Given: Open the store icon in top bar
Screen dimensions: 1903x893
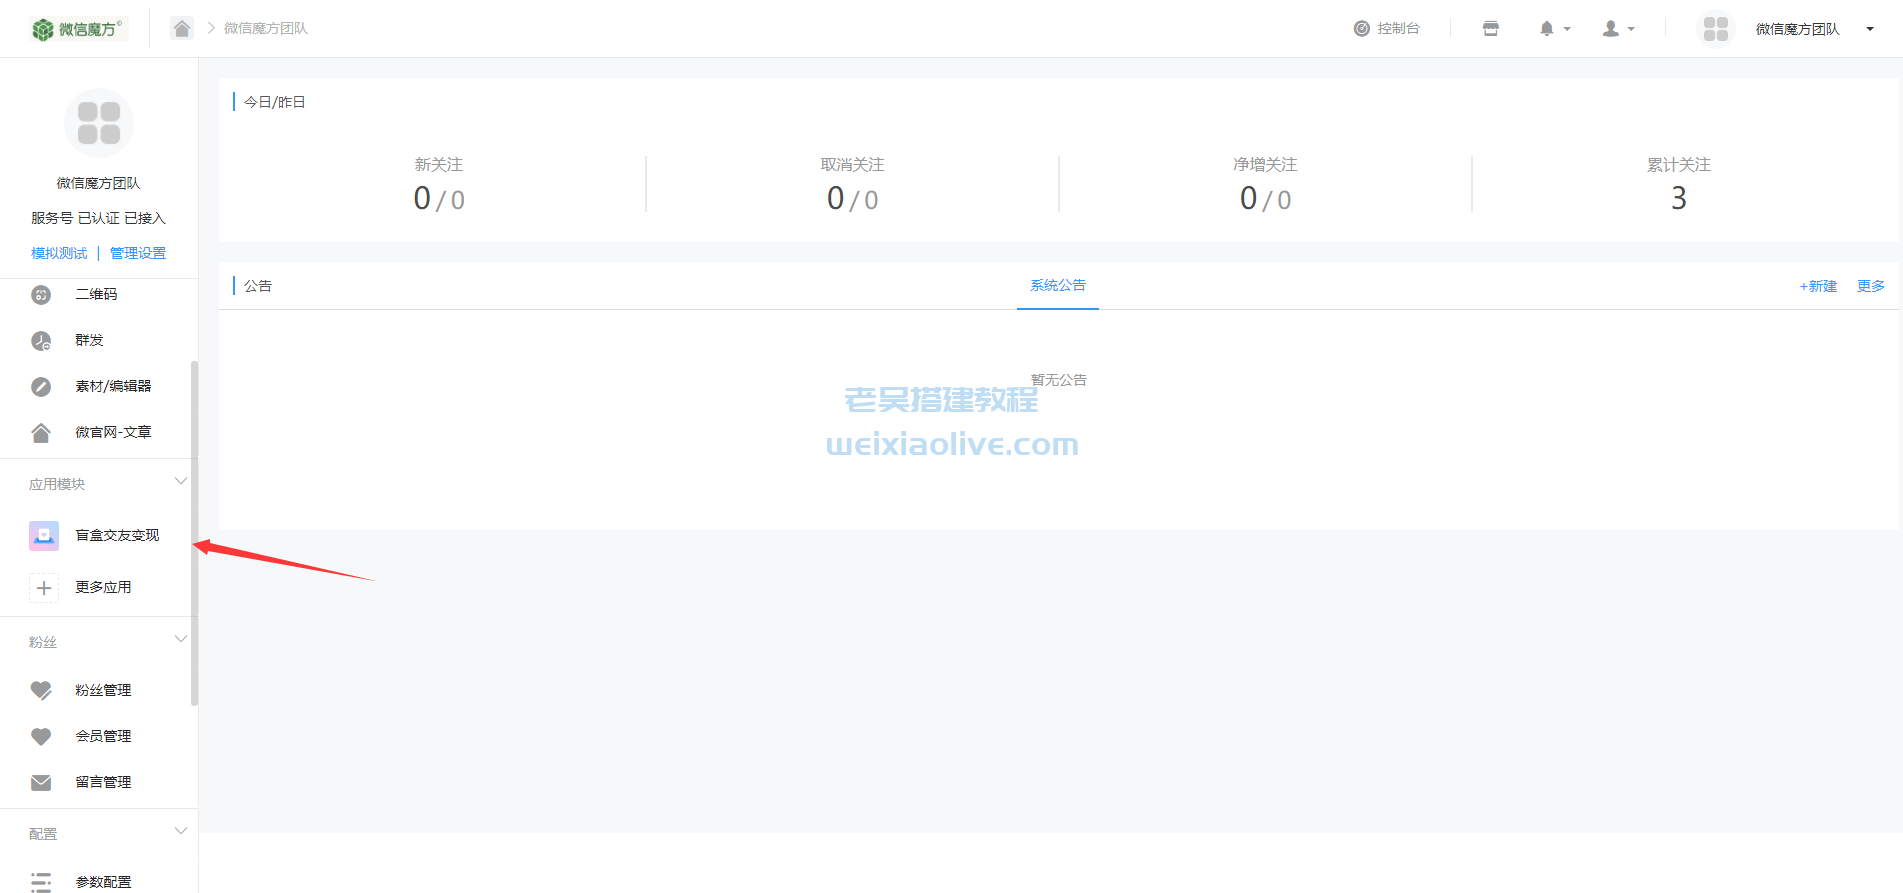Looking at the screenshot, I should coord(1490,29).
